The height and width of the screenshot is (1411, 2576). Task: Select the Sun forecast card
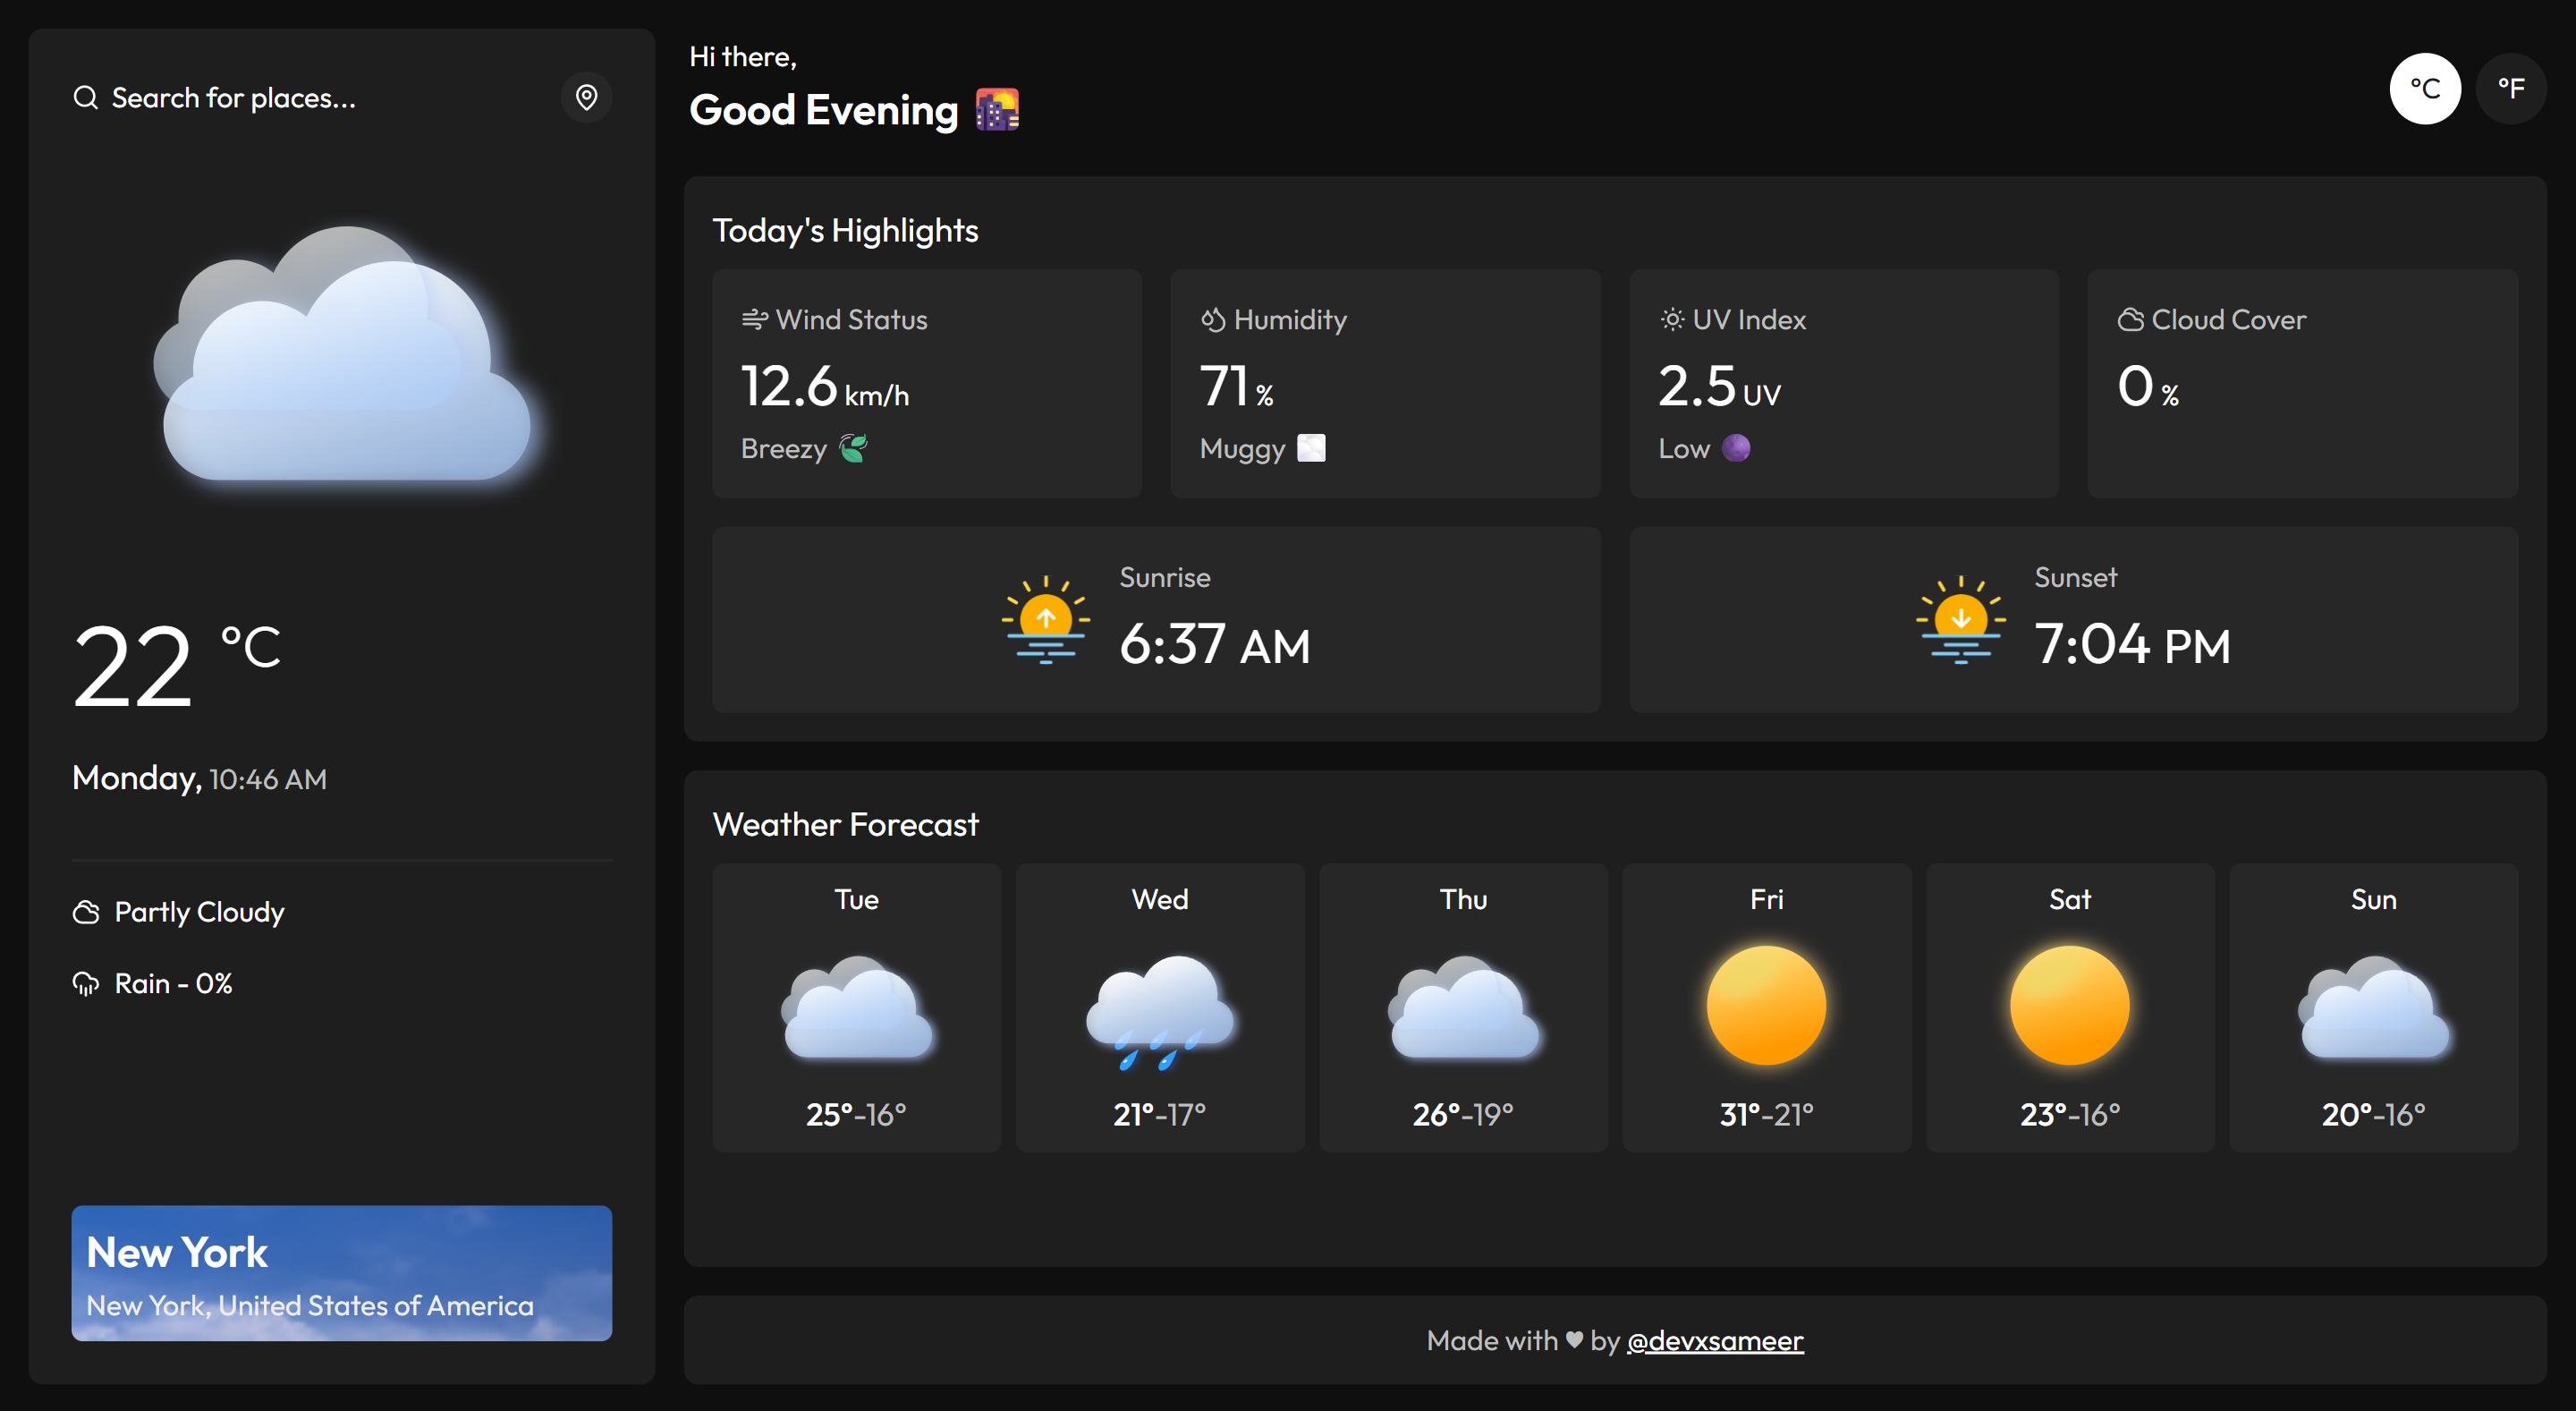pyautogui.click(x=2373, y=1007)
